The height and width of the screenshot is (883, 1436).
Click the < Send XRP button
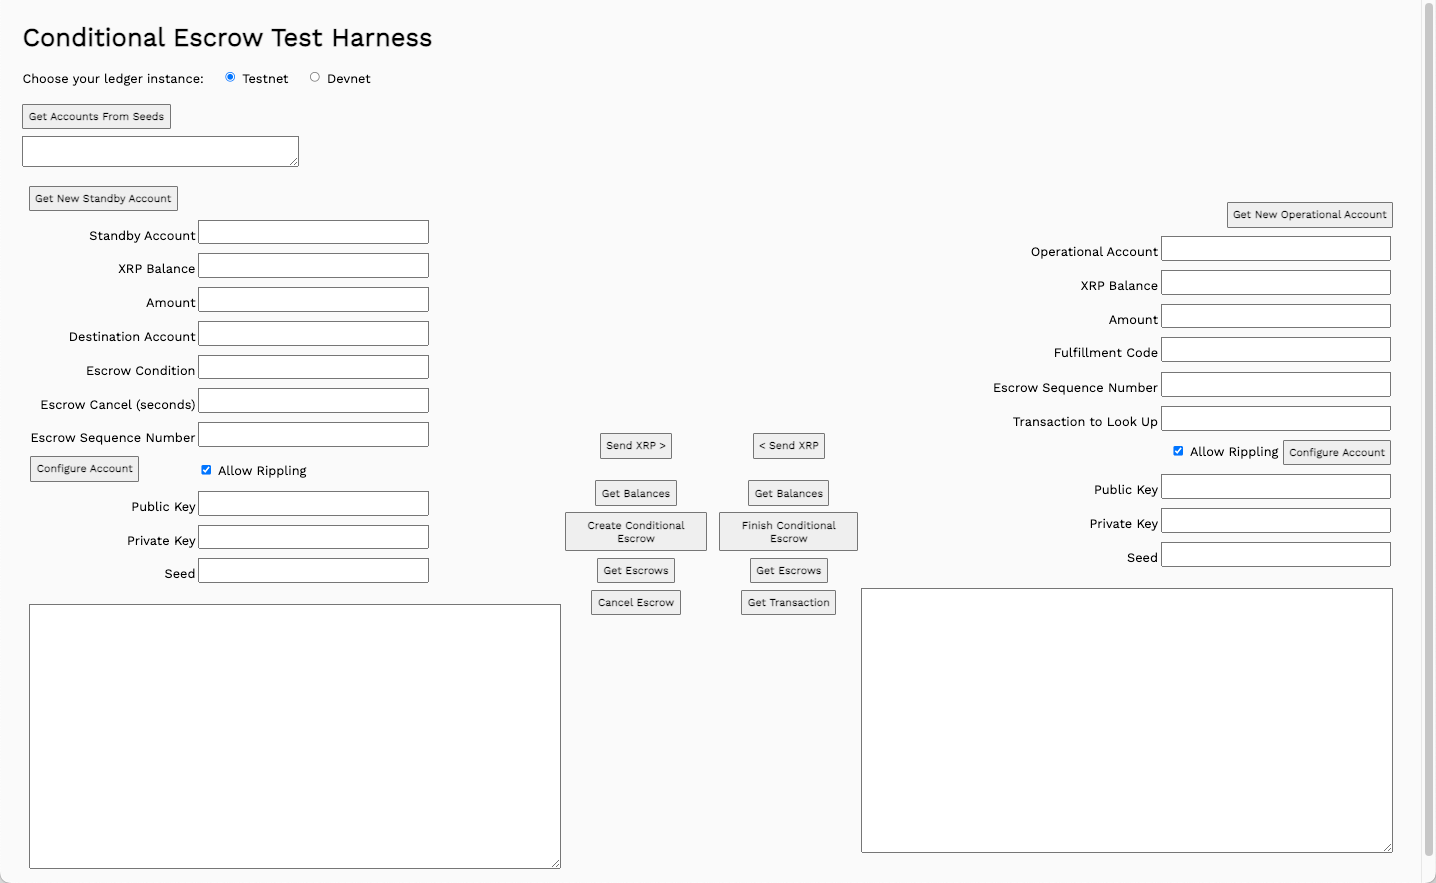pyautogui.click(x=788, y=445)
